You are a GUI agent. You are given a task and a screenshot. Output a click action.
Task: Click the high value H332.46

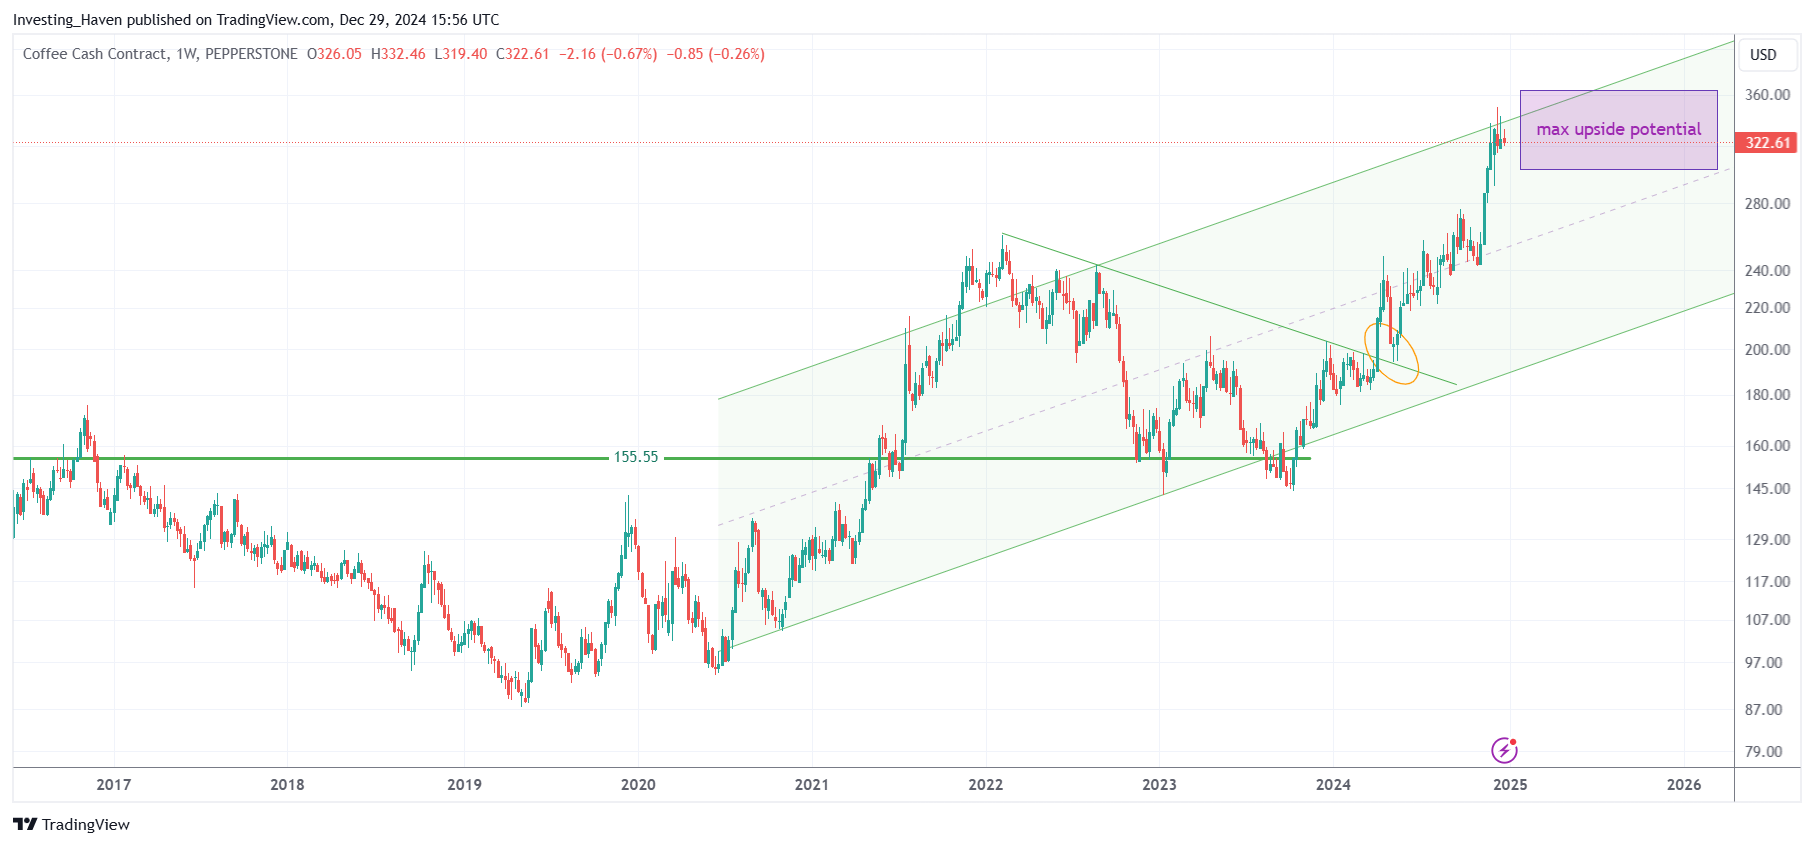398,54
